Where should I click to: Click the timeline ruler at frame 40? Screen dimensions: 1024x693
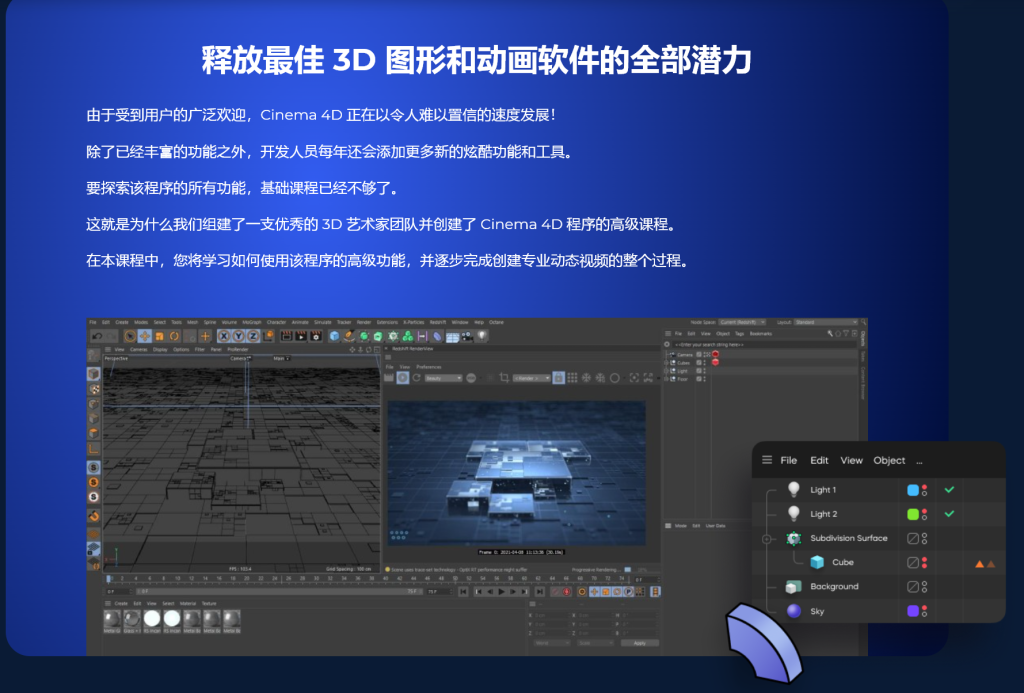pyautogui.click(x=385, y=579)
